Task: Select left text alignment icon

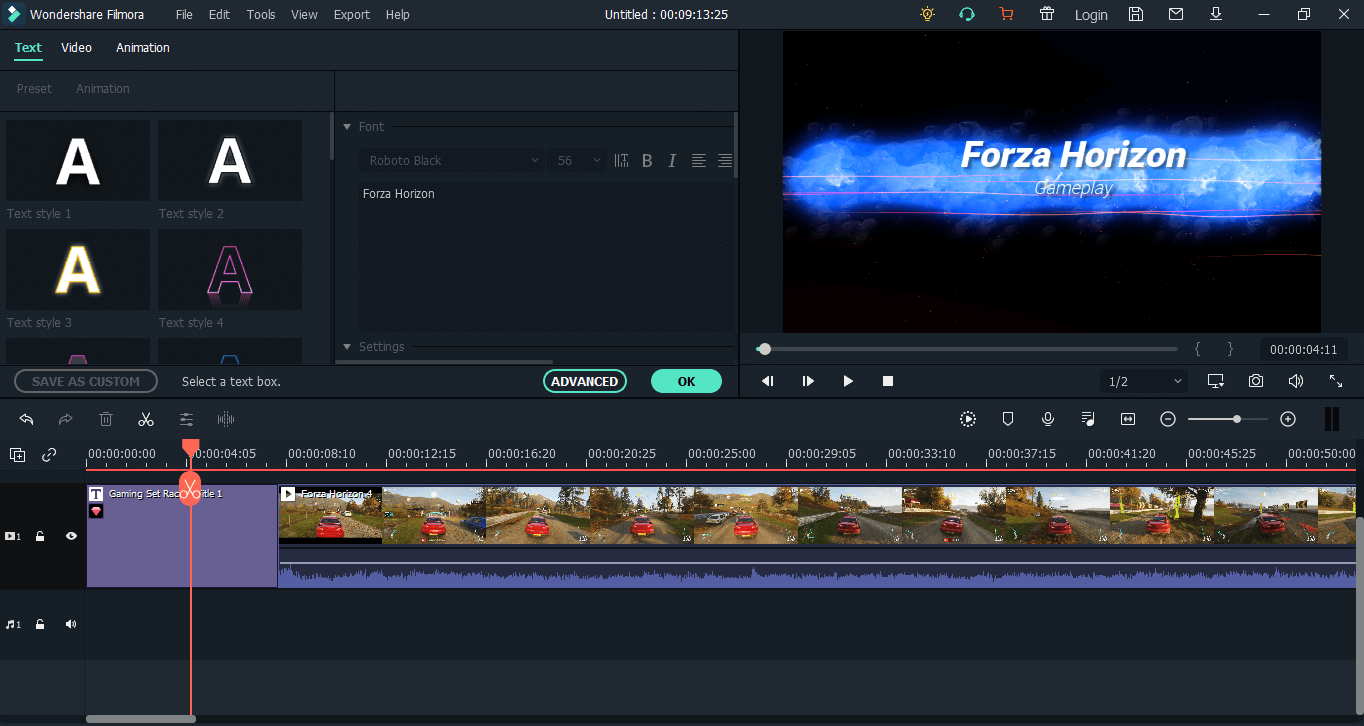Action: pos(699,160)
